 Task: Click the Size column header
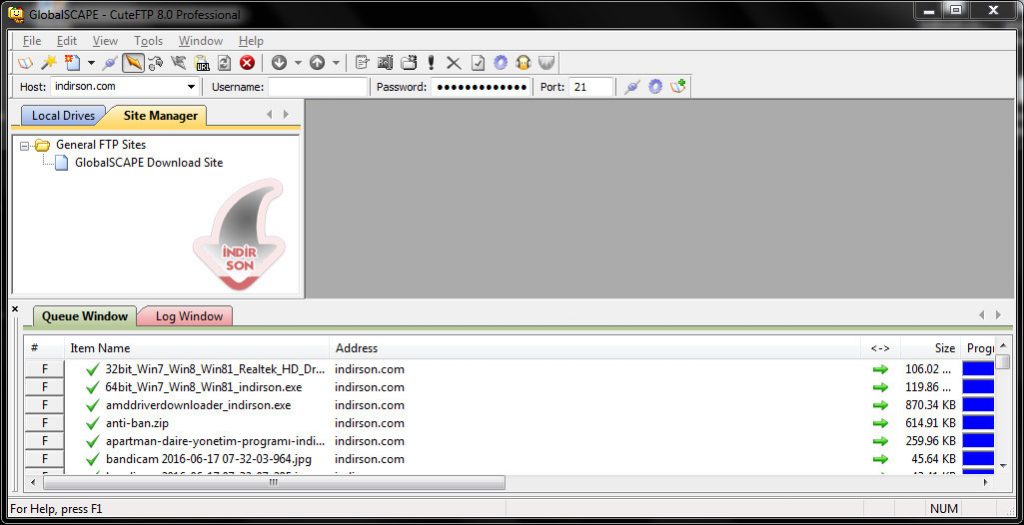(x=930, y=348)
